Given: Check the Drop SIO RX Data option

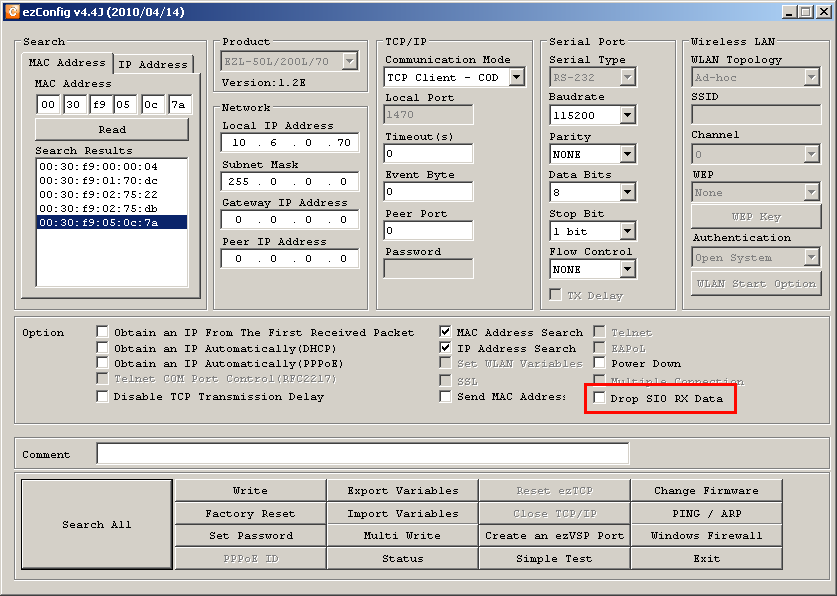Looking at the screenshot, I should (599, 398).
